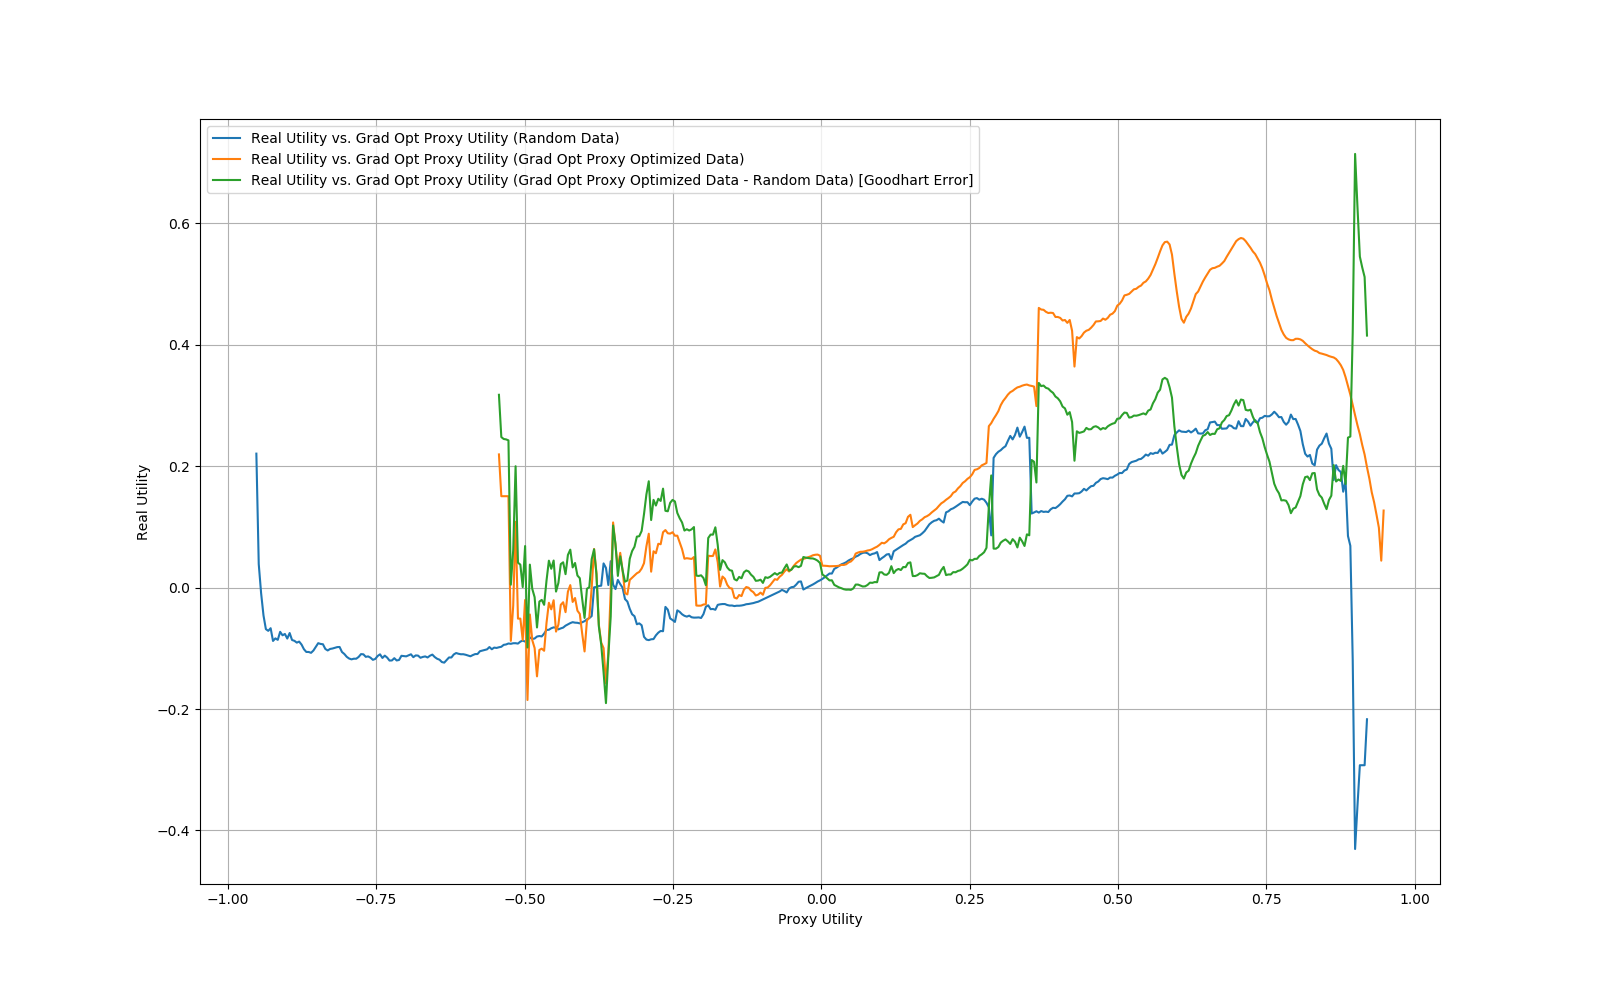
Task: Click the blue curve's lowest point
Action: pos(1355,849)
